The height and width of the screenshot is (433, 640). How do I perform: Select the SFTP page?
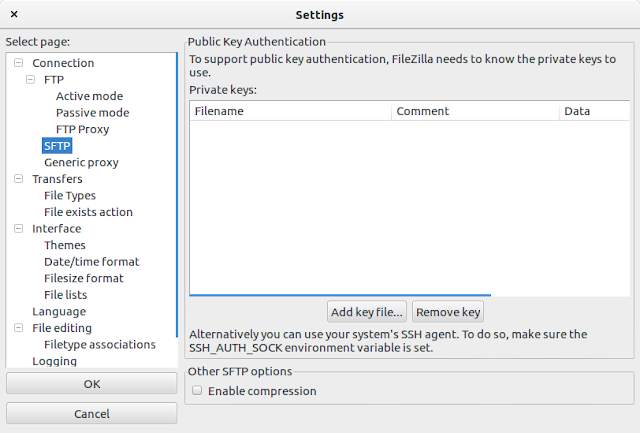57,146
